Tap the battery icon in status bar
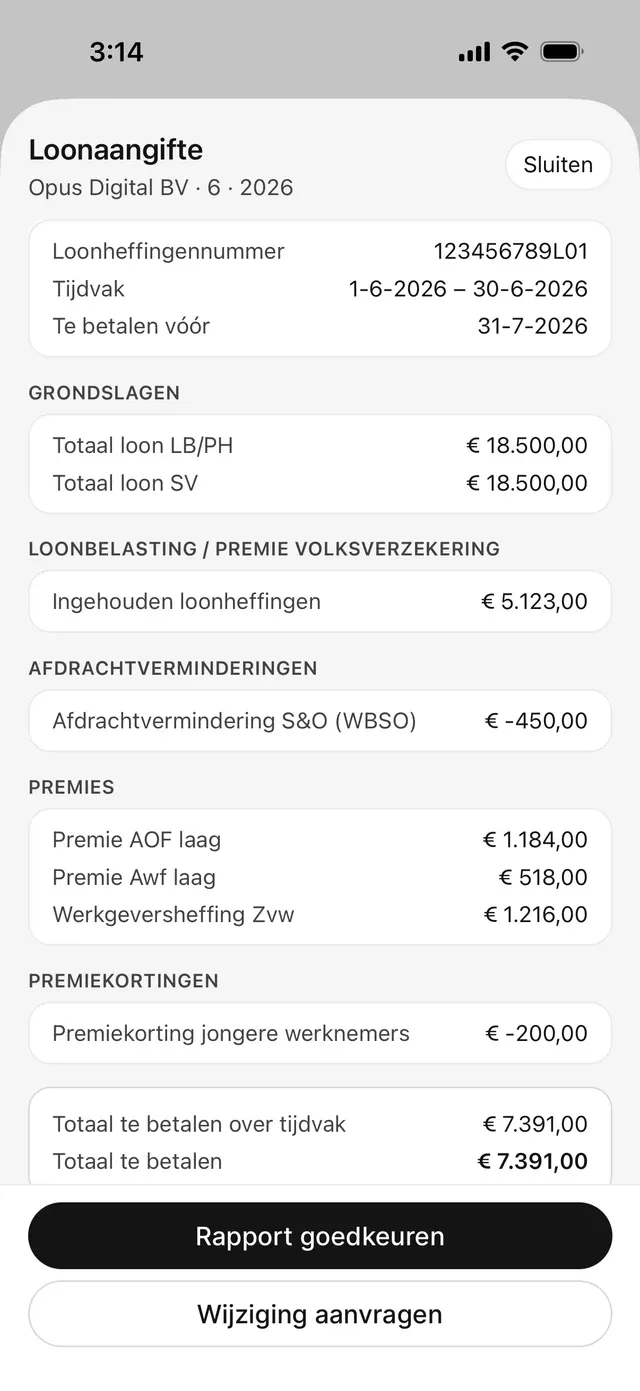This screenshot has height=1391, width=640. pos(563,52)
